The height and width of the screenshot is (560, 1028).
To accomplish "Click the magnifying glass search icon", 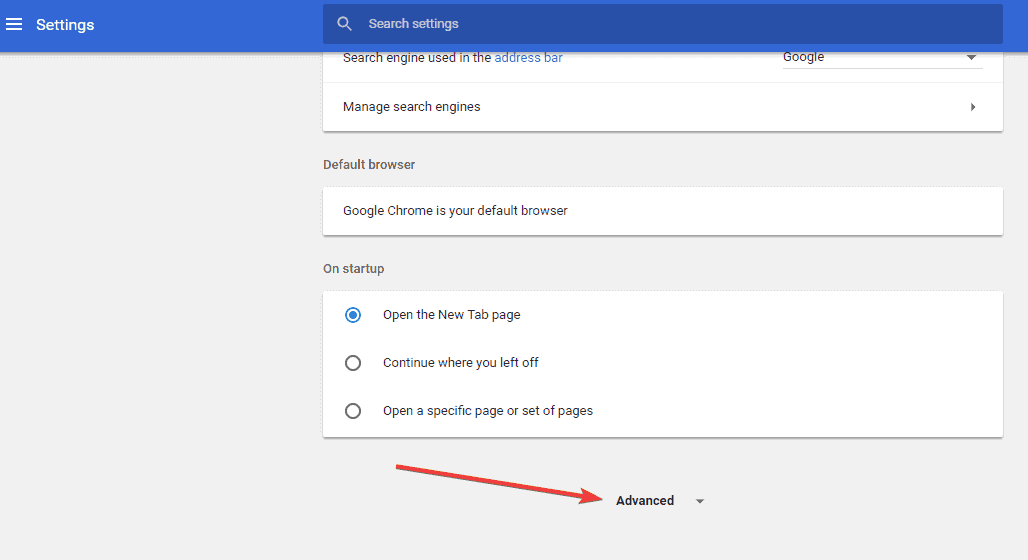I will [x=345, y=24].
